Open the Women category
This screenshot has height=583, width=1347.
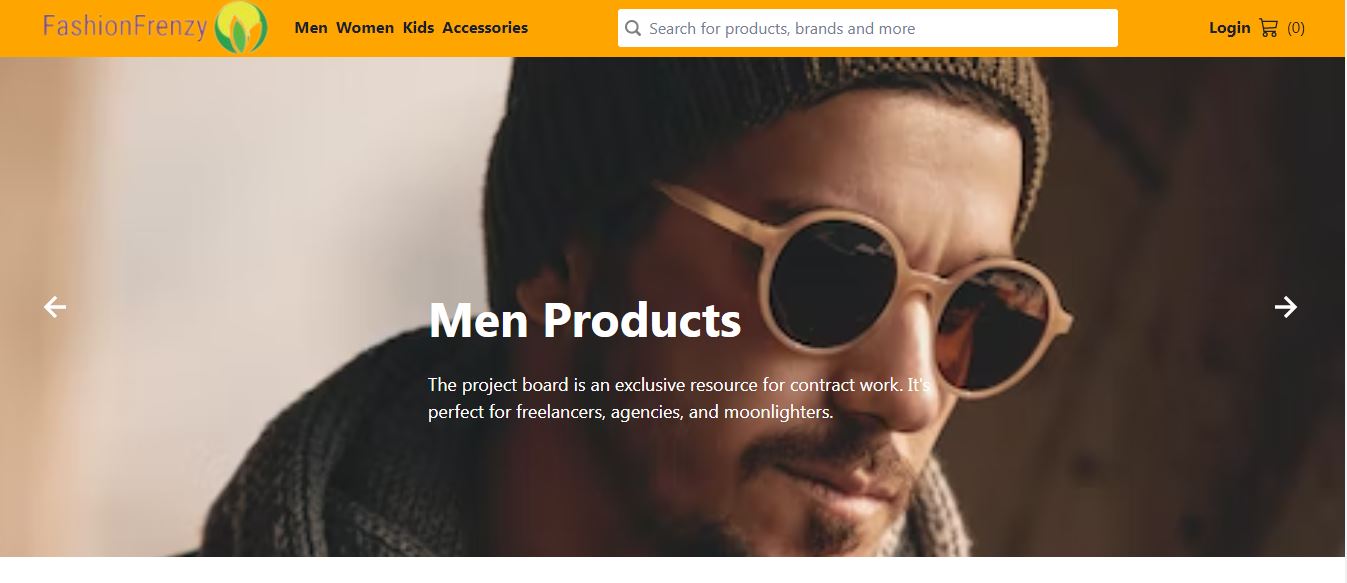(365, 28)
